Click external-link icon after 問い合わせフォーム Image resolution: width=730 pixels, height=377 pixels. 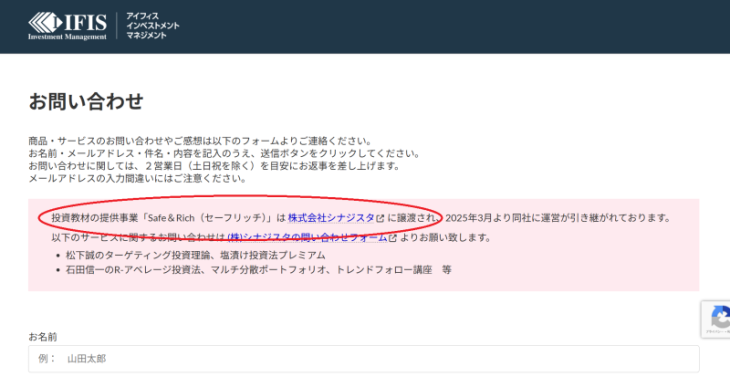393,238
